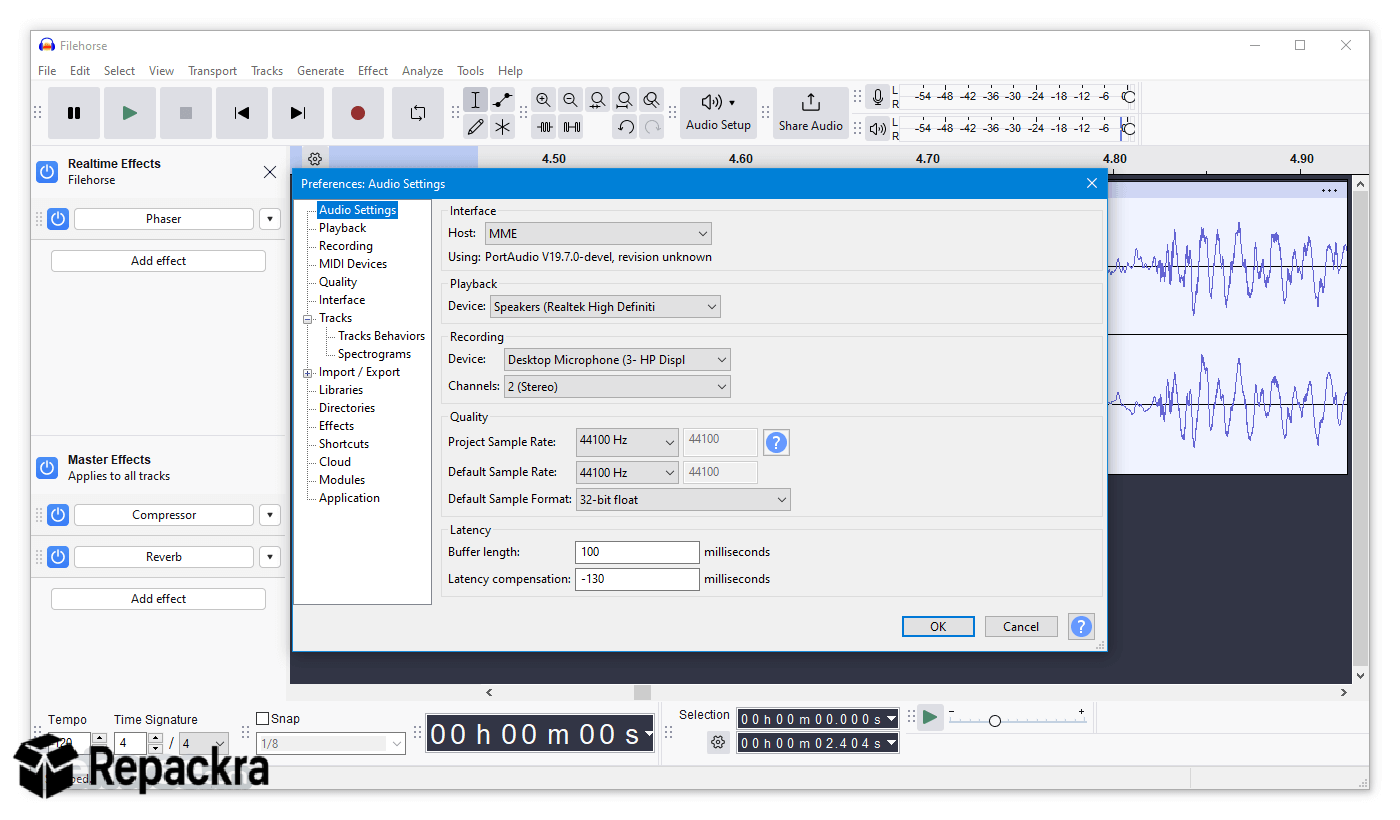Click Play-at-speed green button
Image resolution: width=1400 pixels, height=820 pixels.
[x=930, y=717]
